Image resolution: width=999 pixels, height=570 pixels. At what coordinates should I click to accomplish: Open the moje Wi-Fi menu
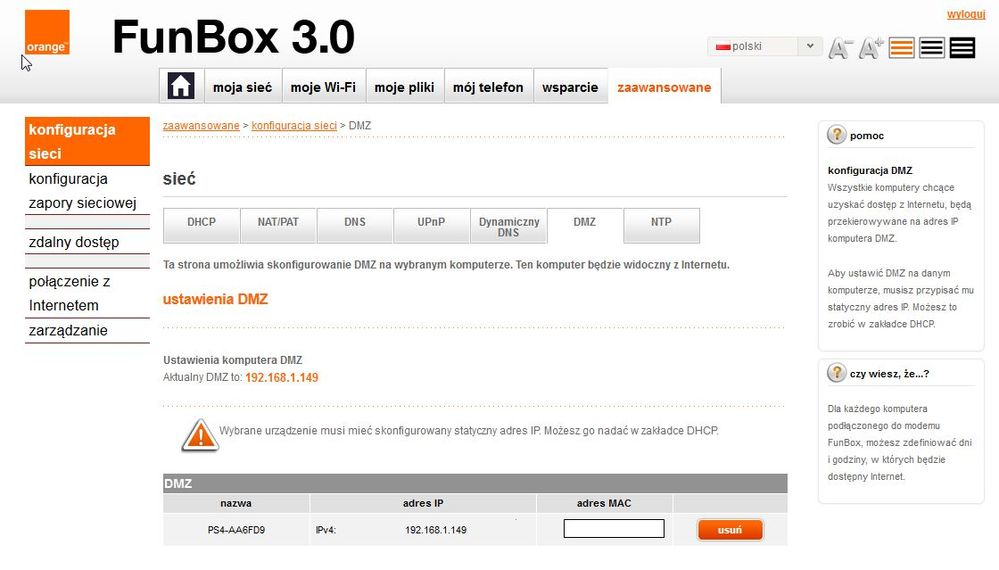pyautogui.click(x=323, y=87)
